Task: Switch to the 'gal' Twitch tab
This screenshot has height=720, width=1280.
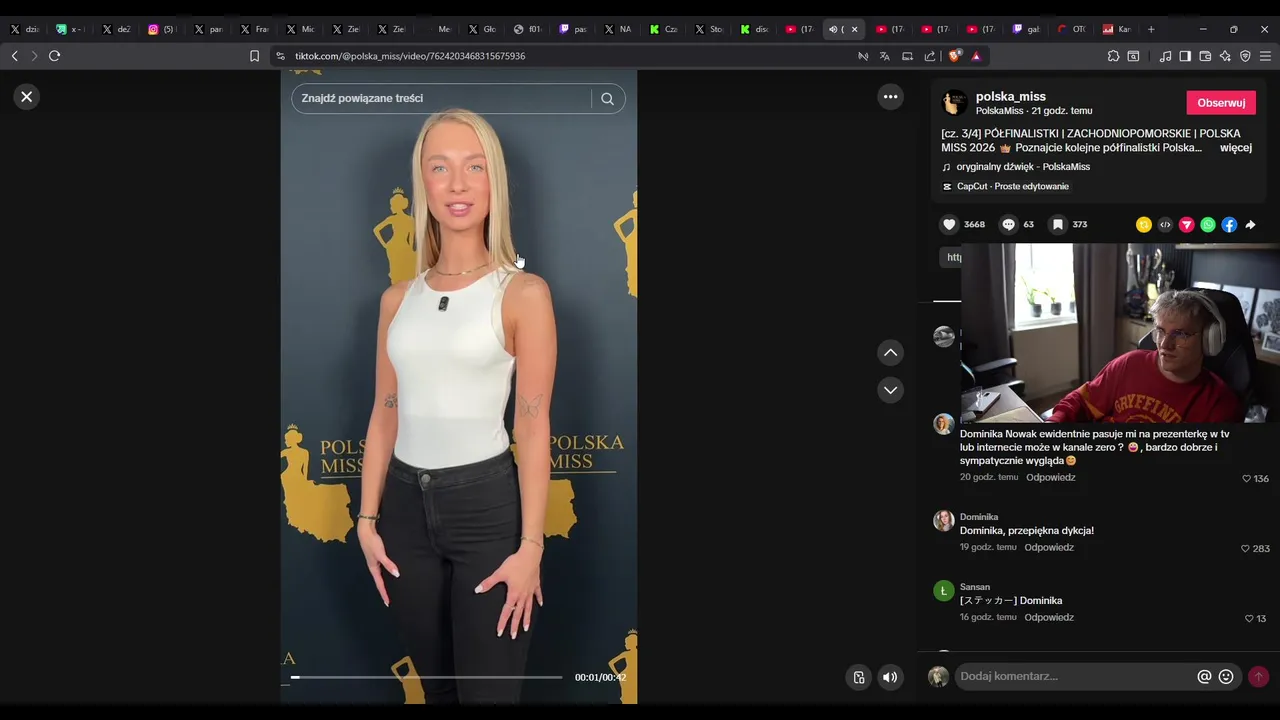Action: point(1025,29)
